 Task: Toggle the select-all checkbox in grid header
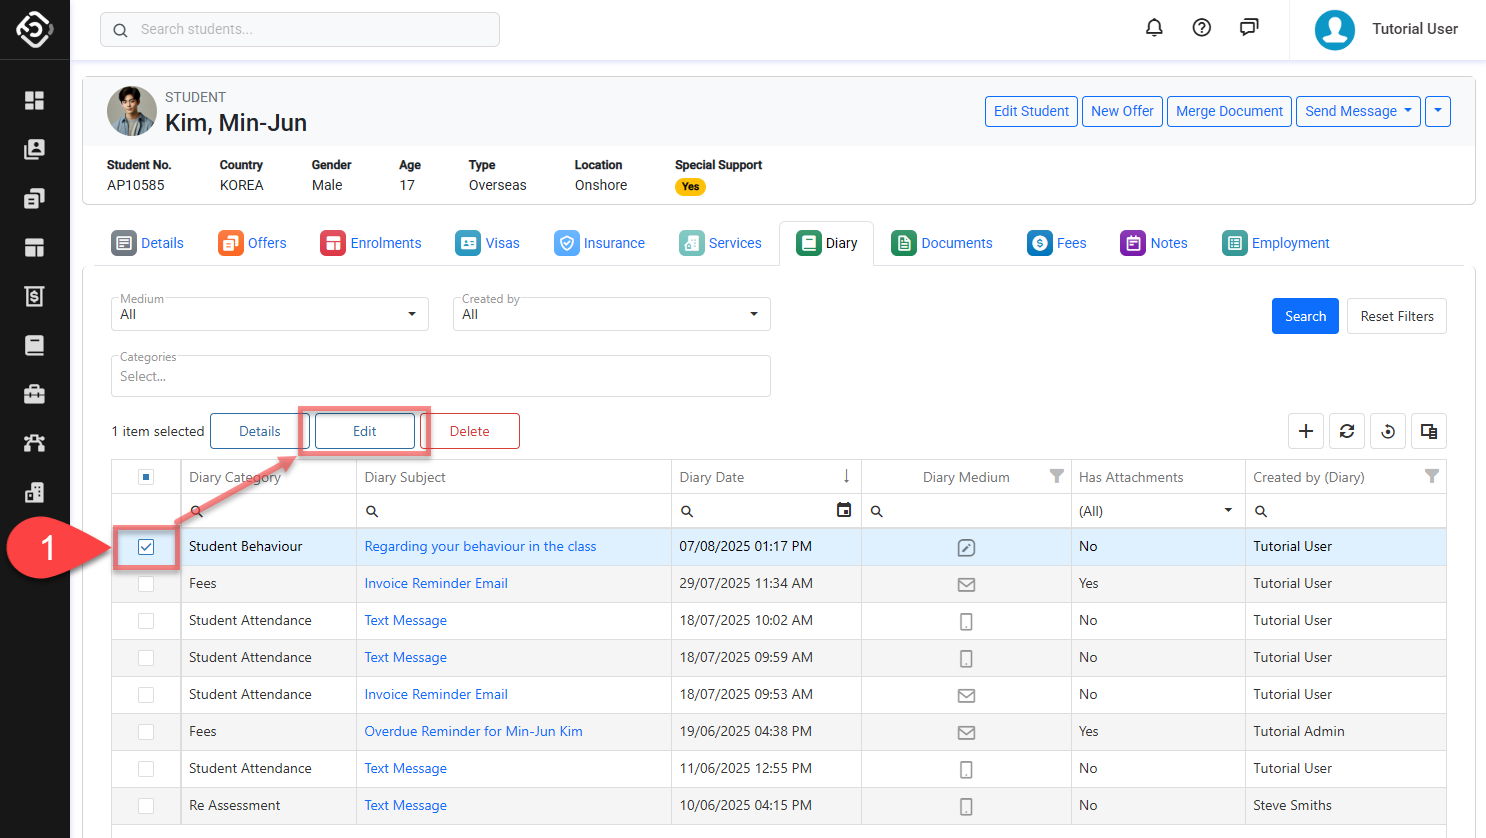click(146, 477)
